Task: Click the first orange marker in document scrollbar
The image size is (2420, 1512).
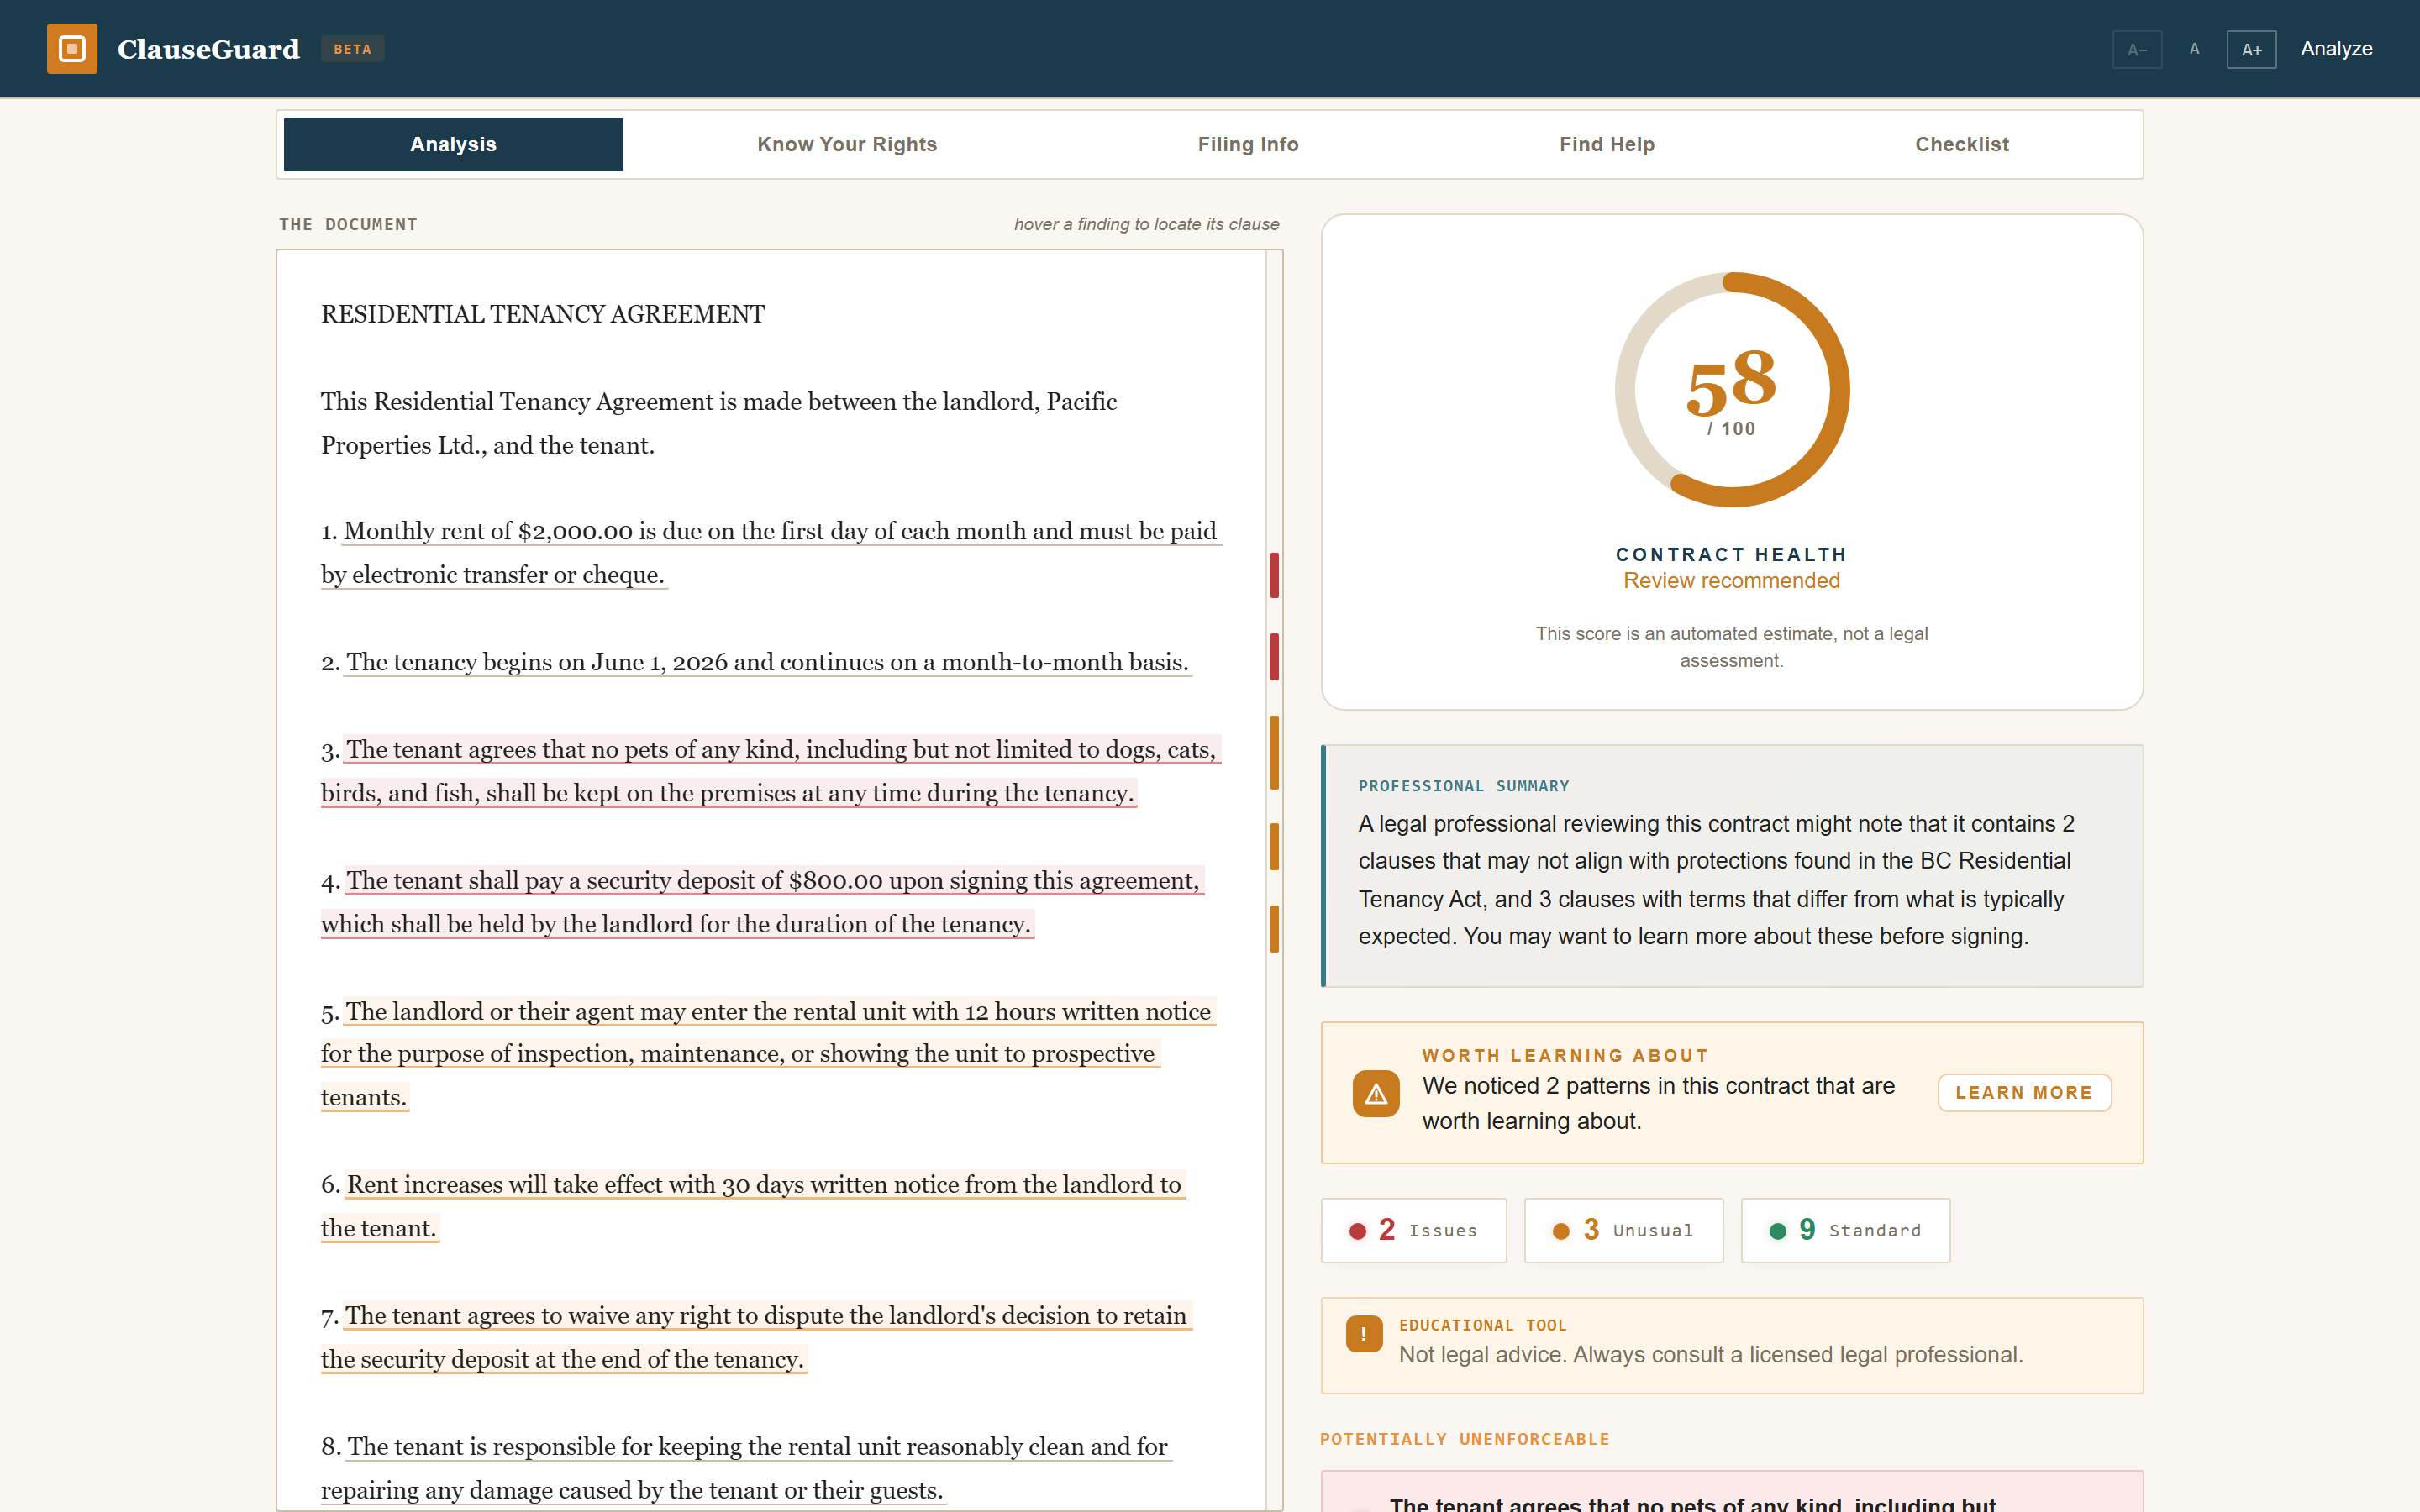Action: tap(1274, 753)
